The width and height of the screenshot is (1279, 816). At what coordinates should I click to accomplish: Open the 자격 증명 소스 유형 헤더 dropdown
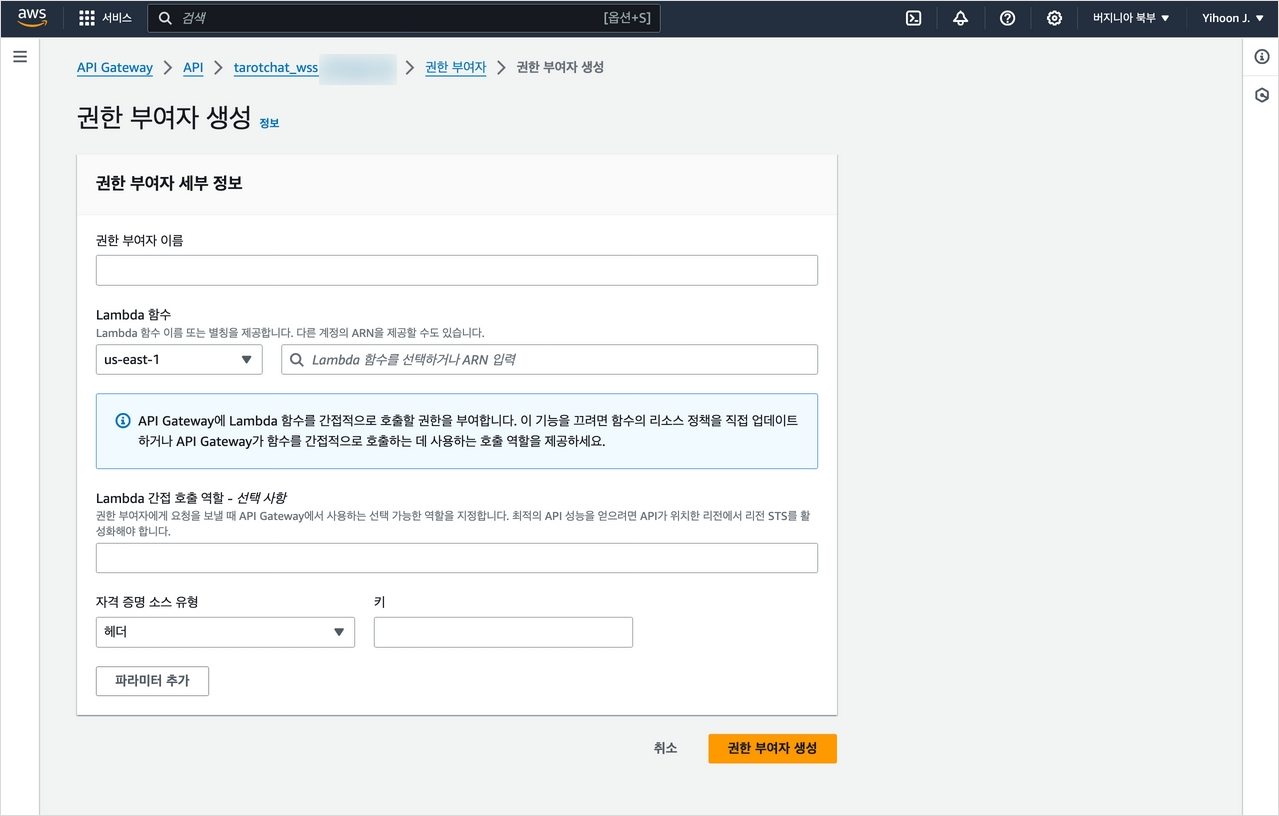pos(225,632)
